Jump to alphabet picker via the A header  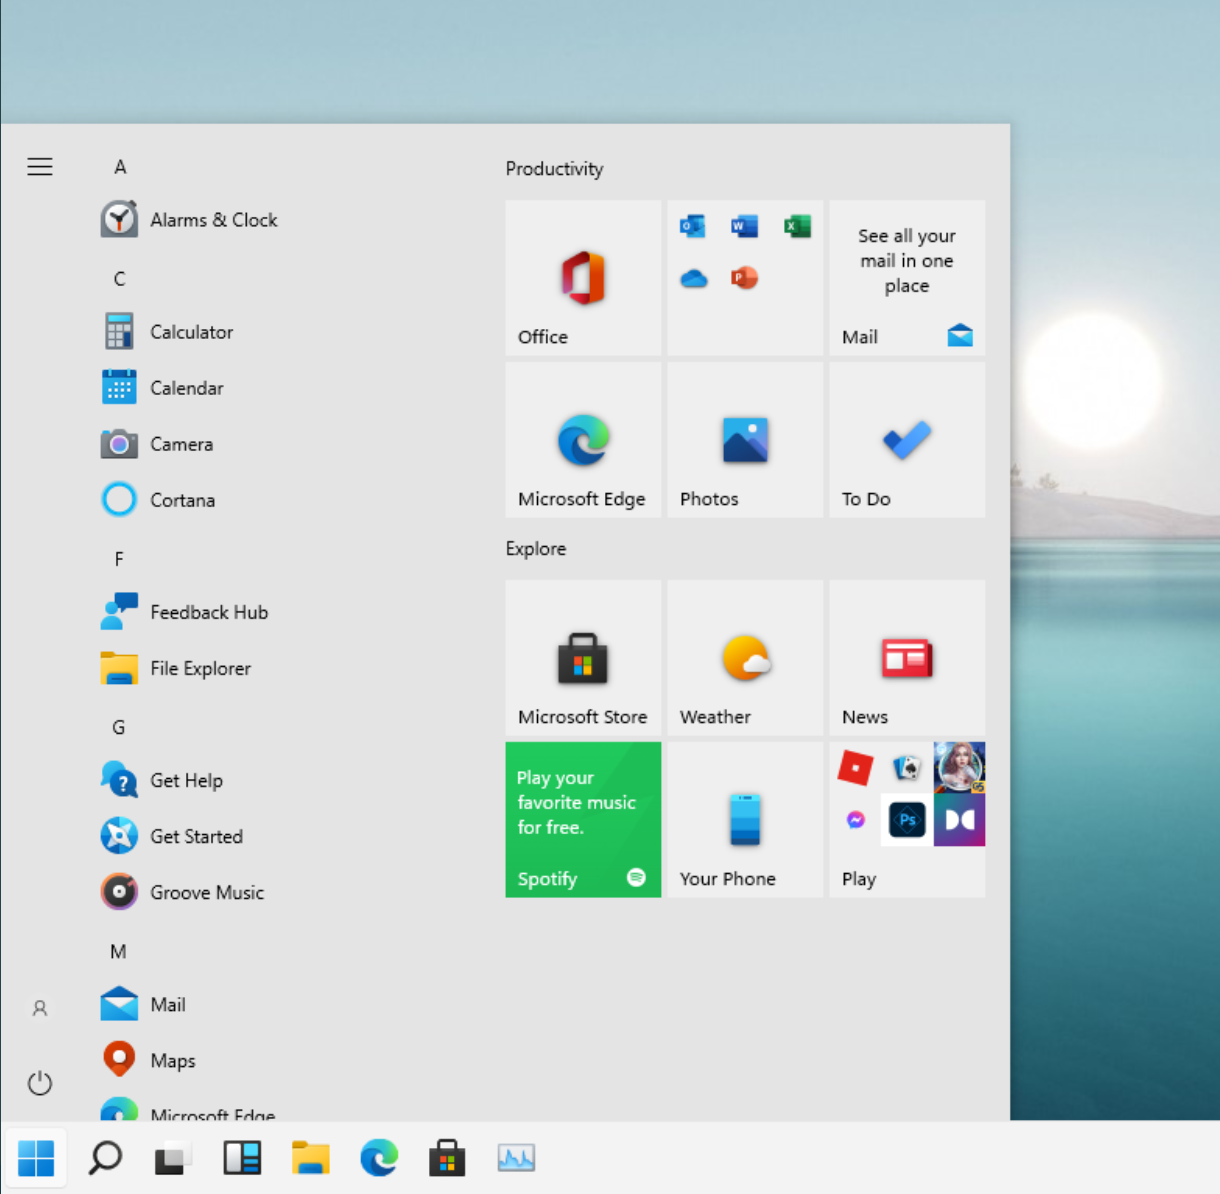tap(120, 167)
